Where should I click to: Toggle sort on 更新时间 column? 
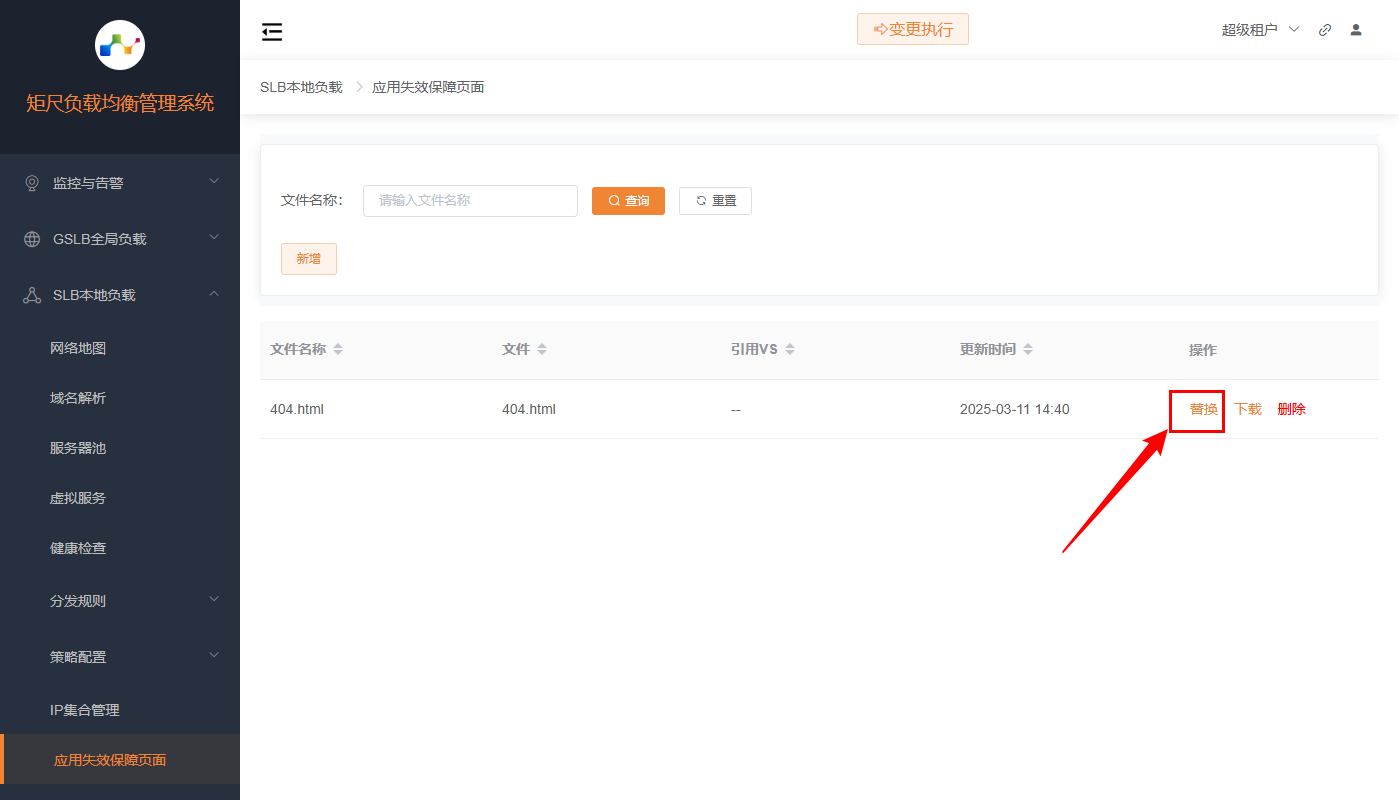(1028, 348)
